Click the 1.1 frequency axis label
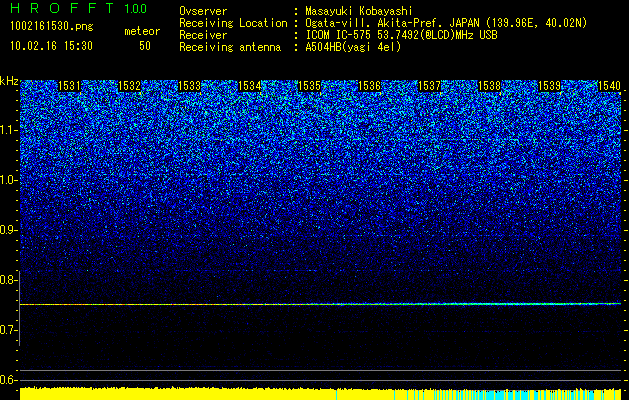This screenshot has height=400, width=629. tap(9, 131)
